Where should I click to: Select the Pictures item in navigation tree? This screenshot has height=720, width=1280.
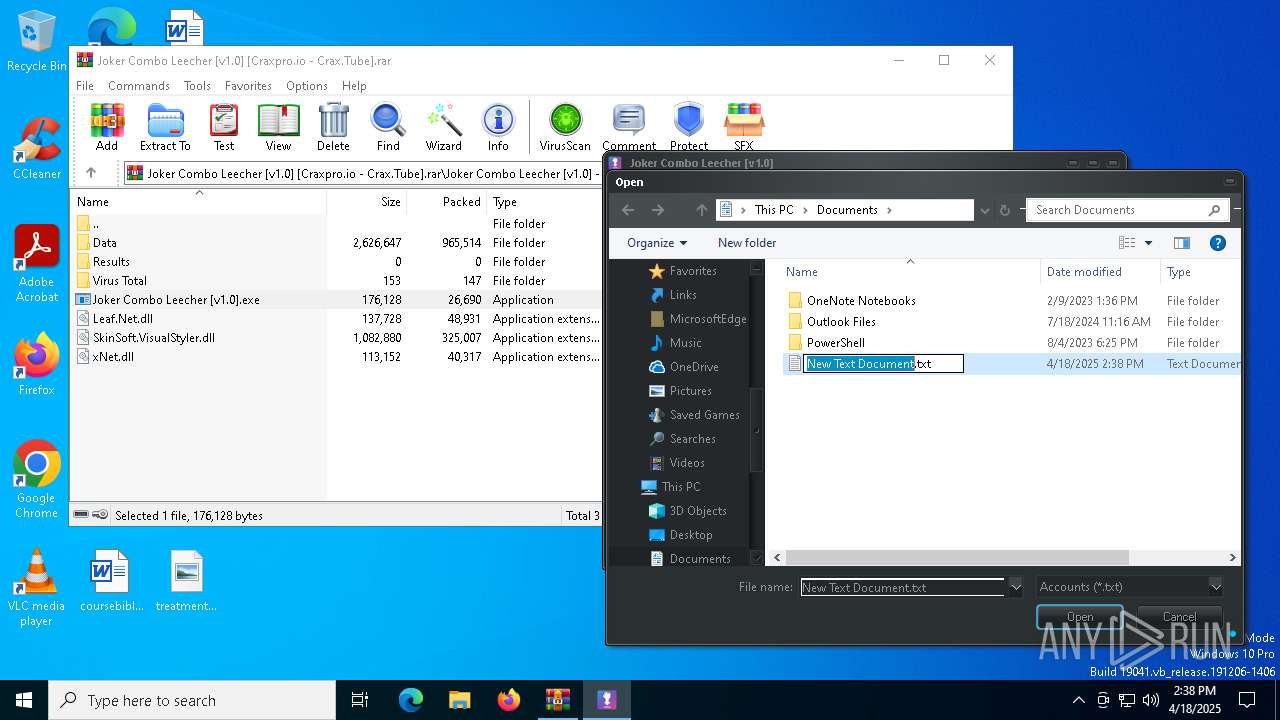click(690, 391)
